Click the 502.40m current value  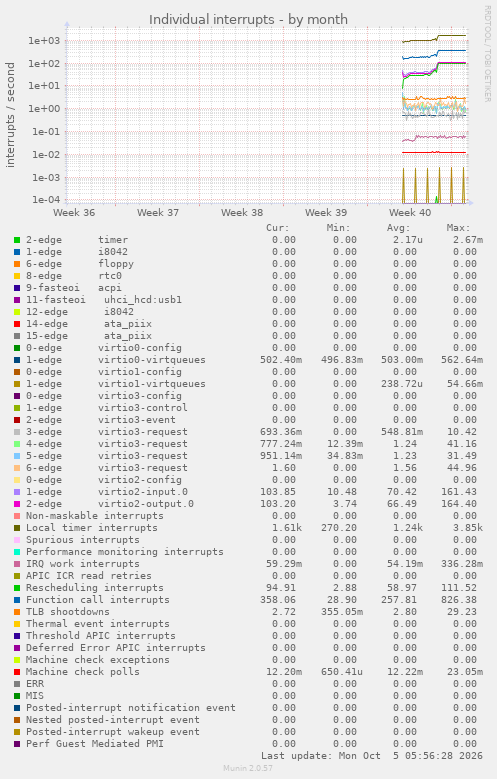[281, 360]
